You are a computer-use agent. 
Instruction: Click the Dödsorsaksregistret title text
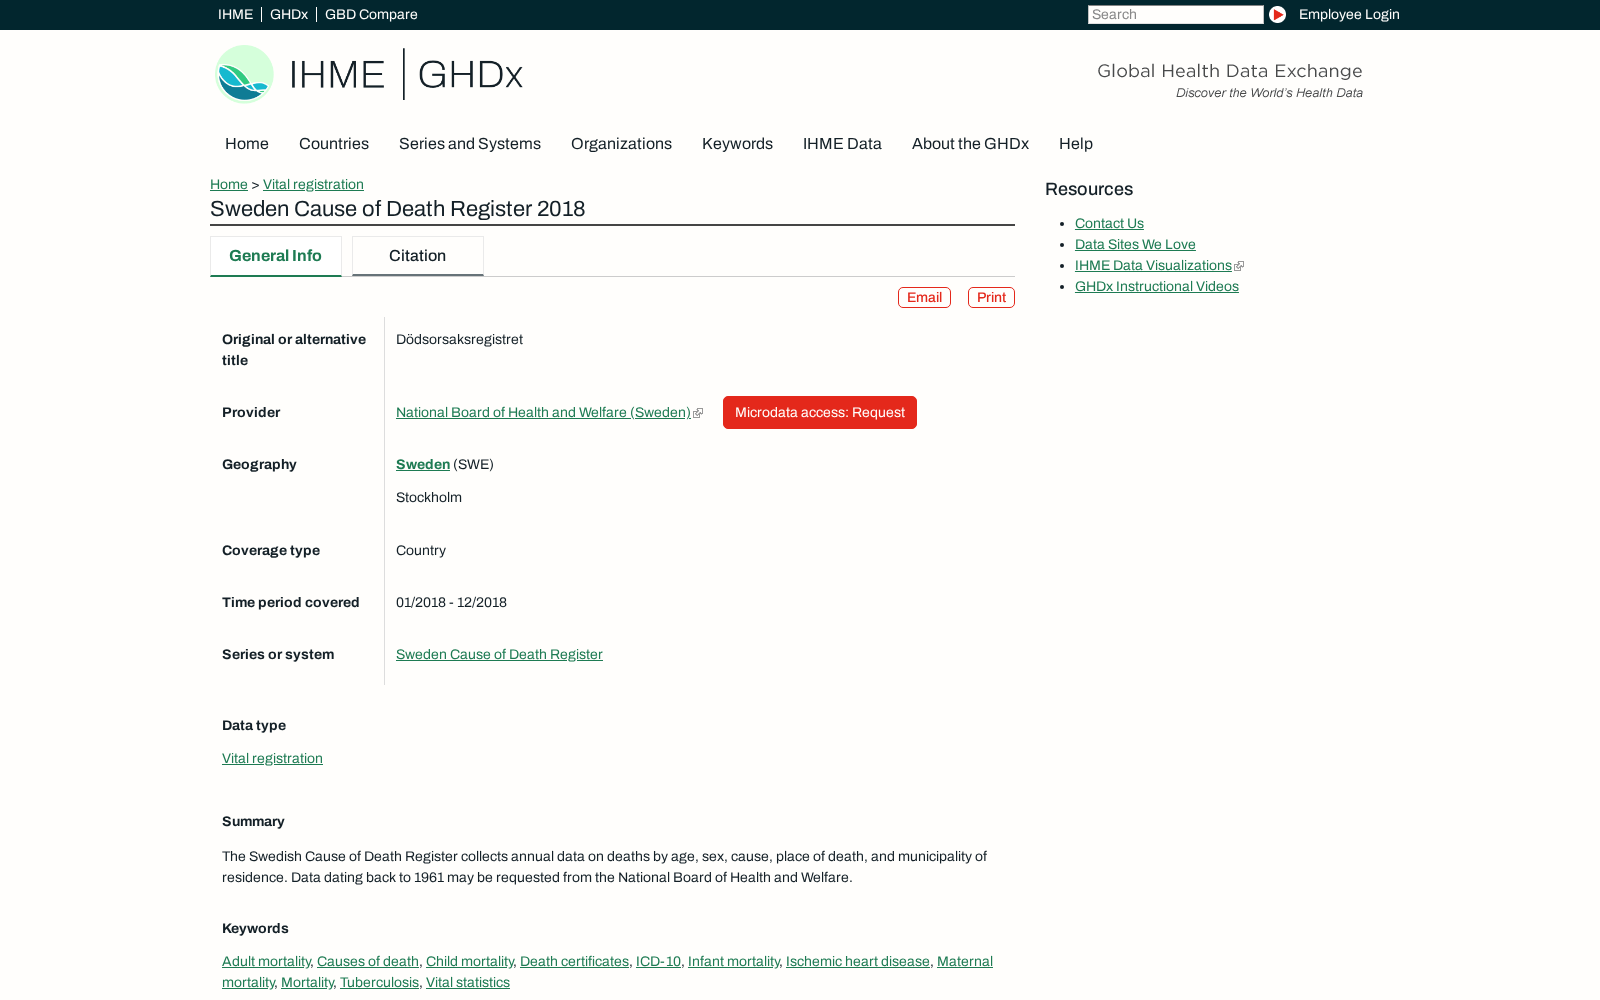tap(459, 340)
